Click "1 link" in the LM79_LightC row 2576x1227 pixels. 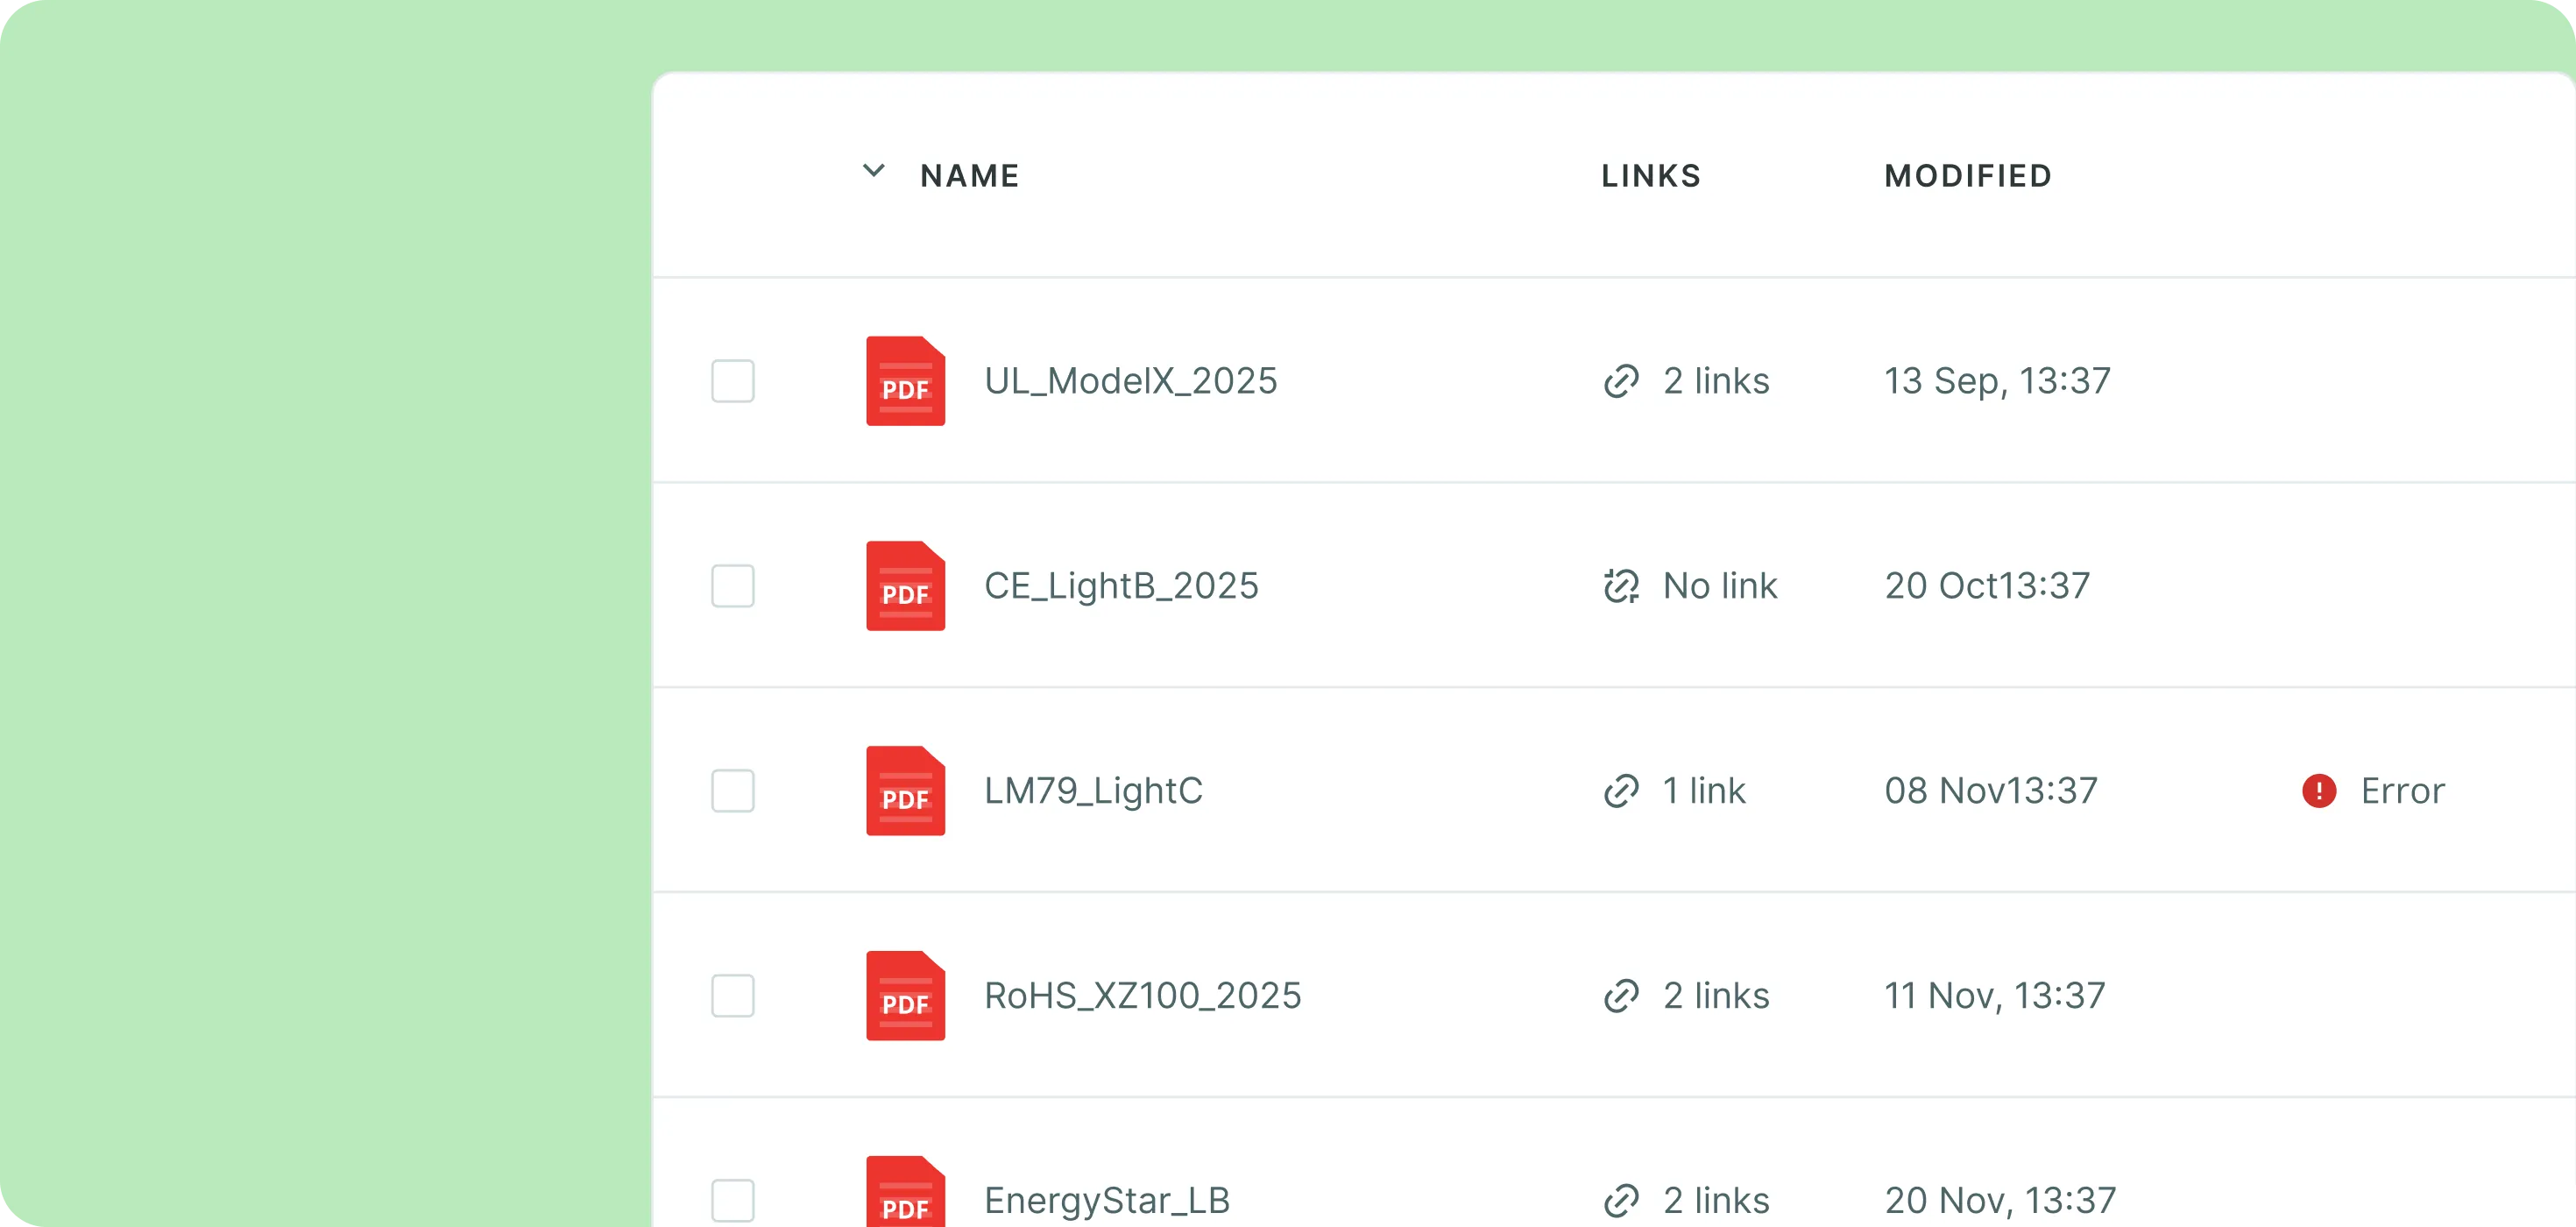click(1704, 791)
